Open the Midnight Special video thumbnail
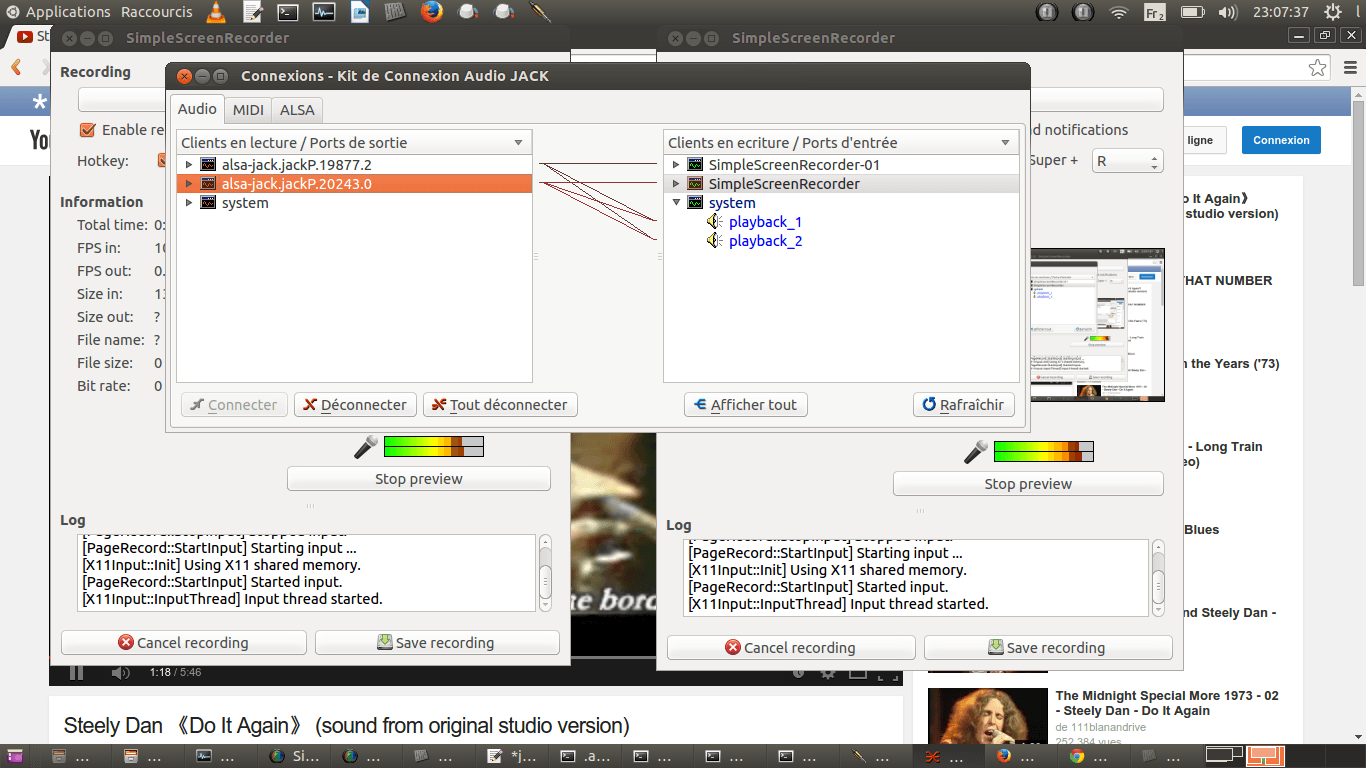The image size is (1366, 768). (x=987, y=717)
